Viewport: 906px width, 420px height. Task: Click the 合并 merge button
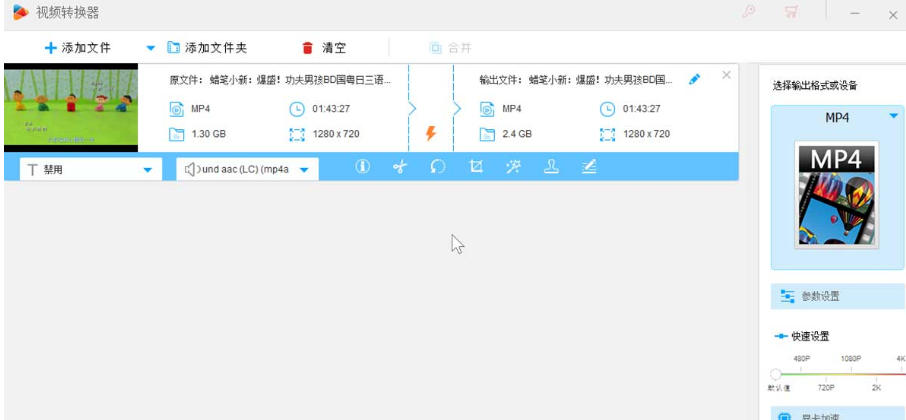[x=451, y=48]
